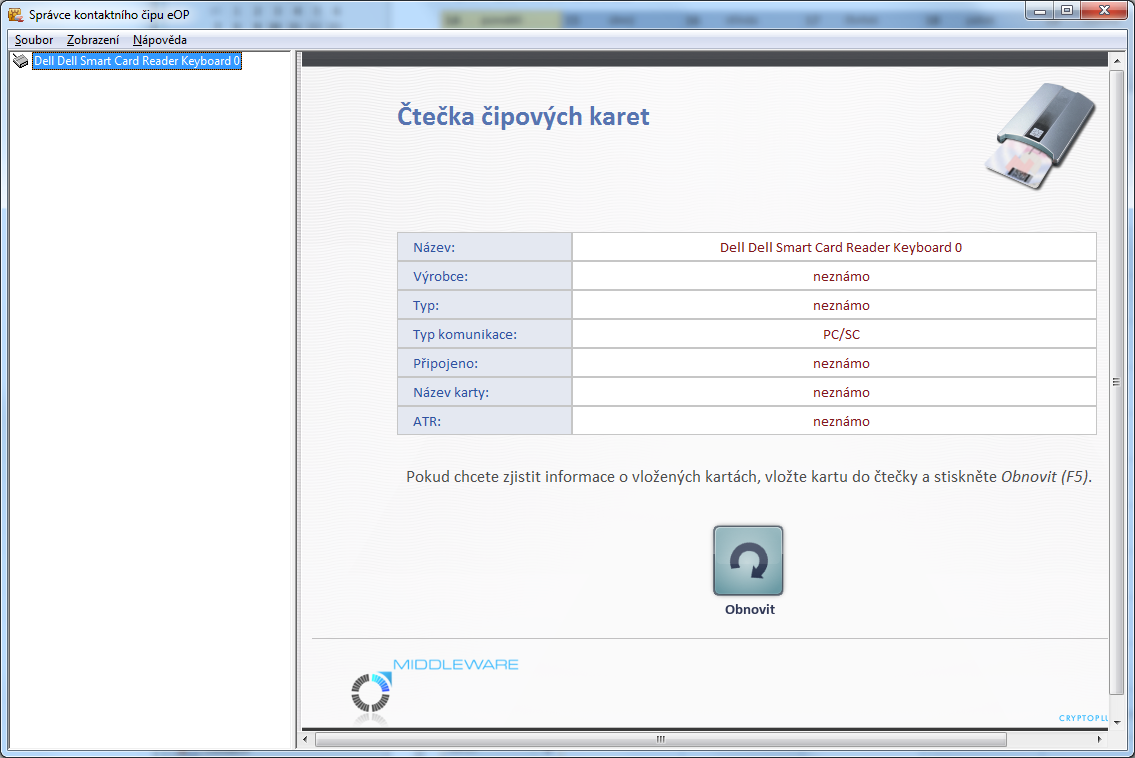
Task: Click the instruction text about Obnovit (F5)
Action: tap(748, 476)
